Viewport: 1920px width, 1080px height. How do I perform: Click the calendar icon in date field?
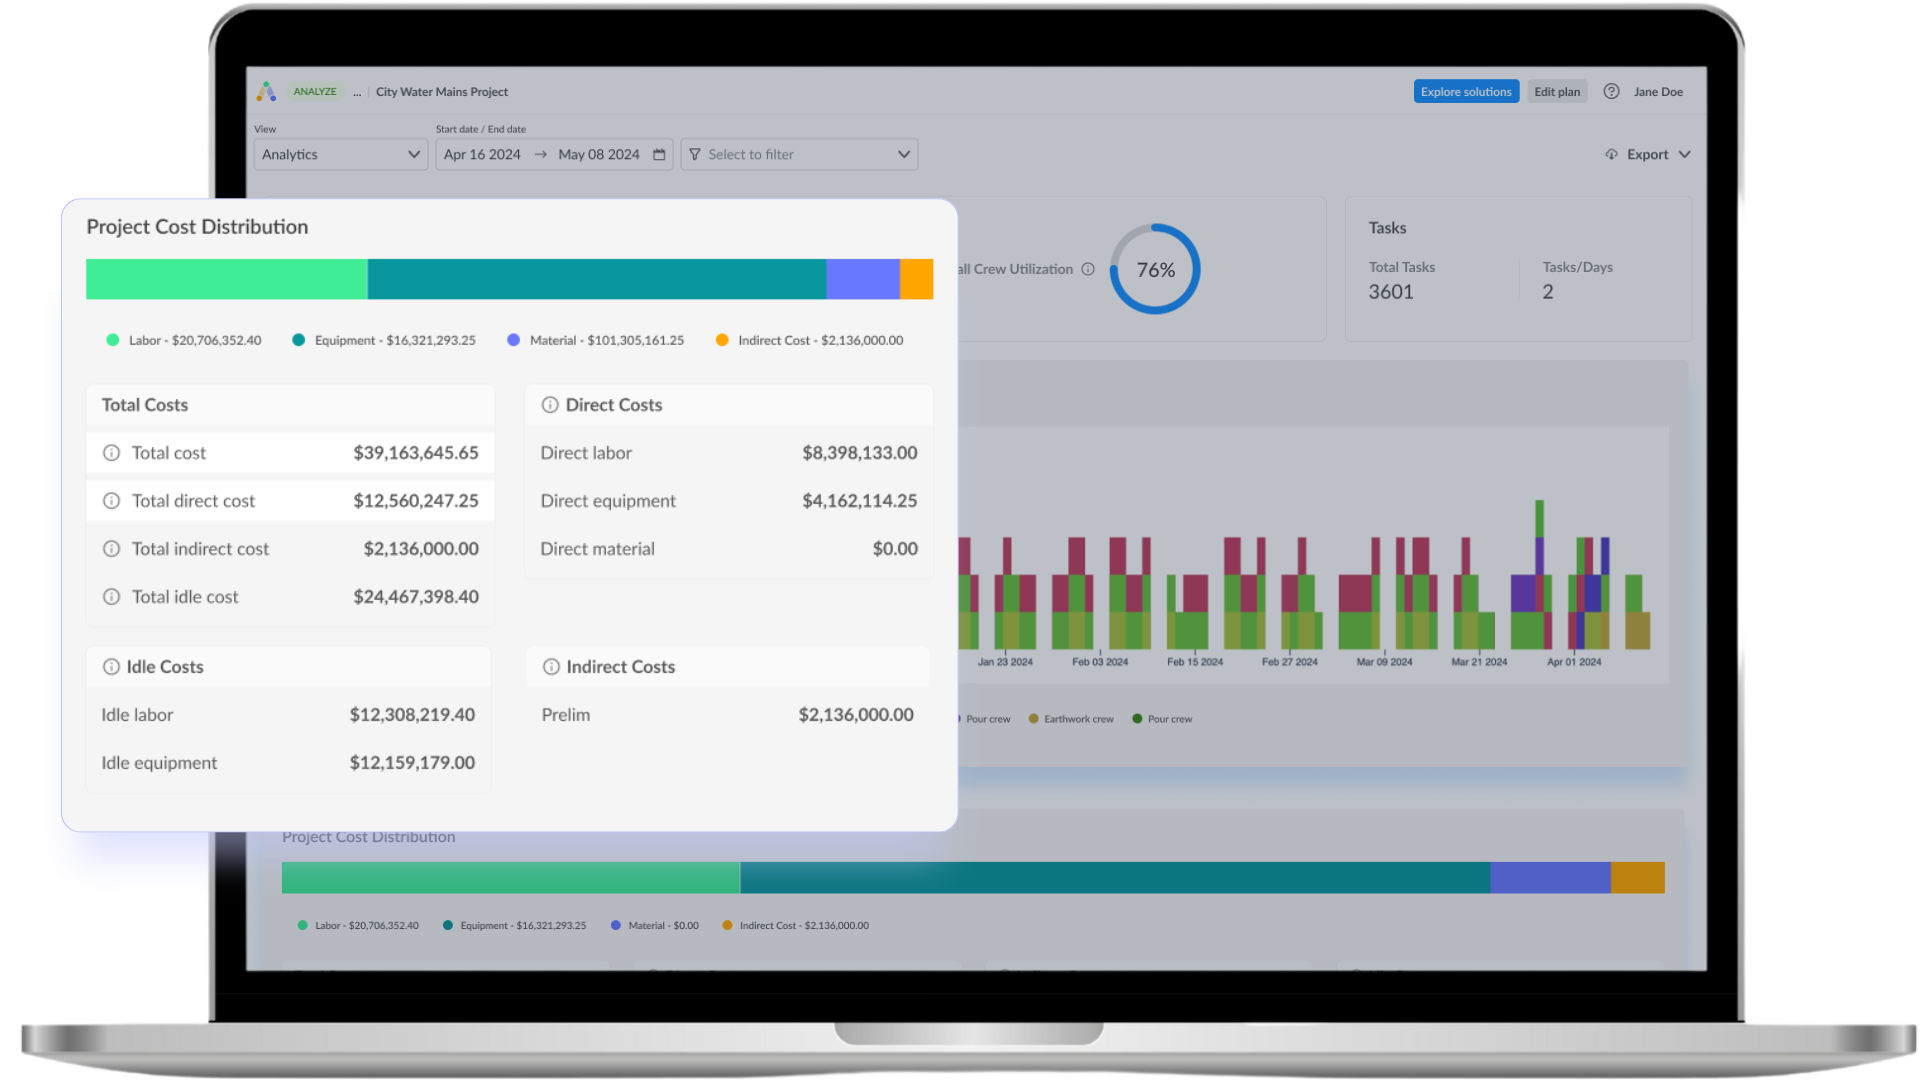[x=659, y=155]
